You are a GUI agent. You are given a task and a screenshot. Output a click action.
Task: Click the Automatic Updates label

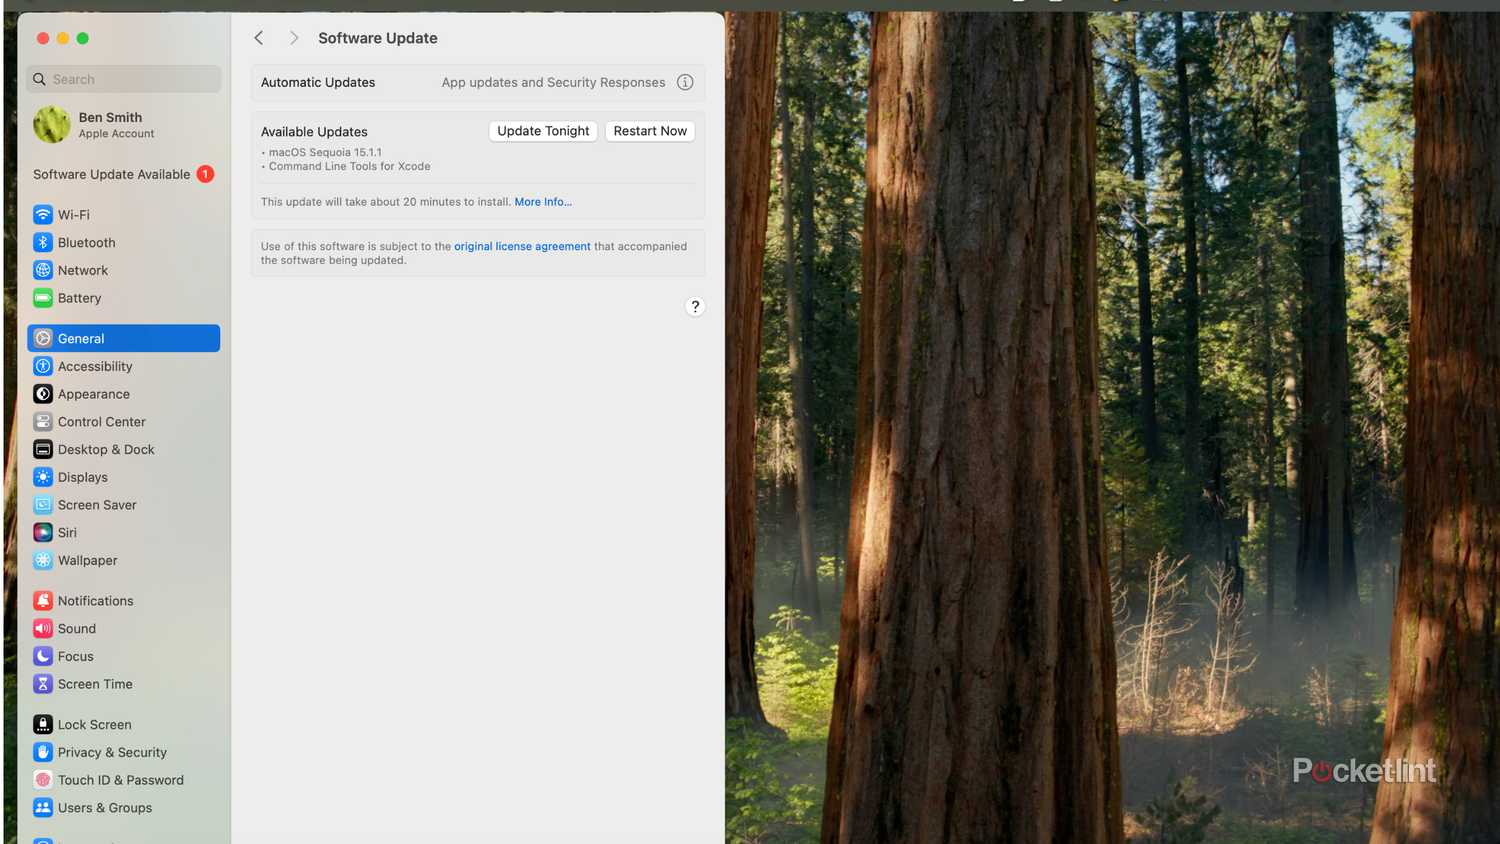point(318,83)
